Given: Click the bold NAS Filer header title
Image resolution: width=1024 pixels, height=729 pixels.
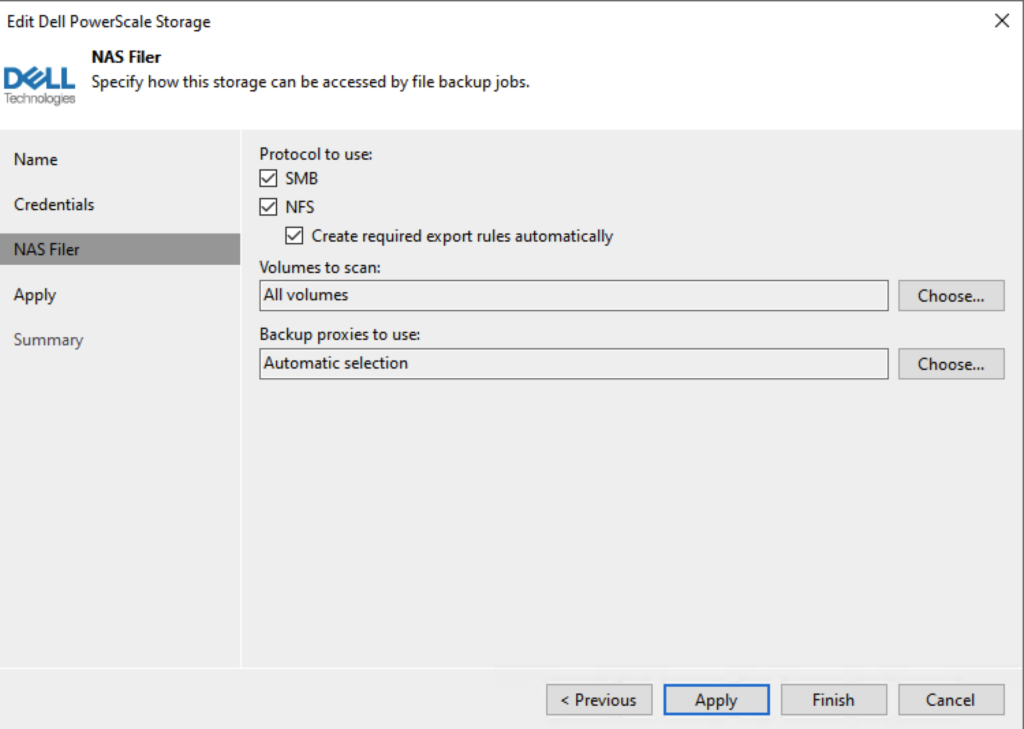Looking at the screenshot, I should coord(126,58).
